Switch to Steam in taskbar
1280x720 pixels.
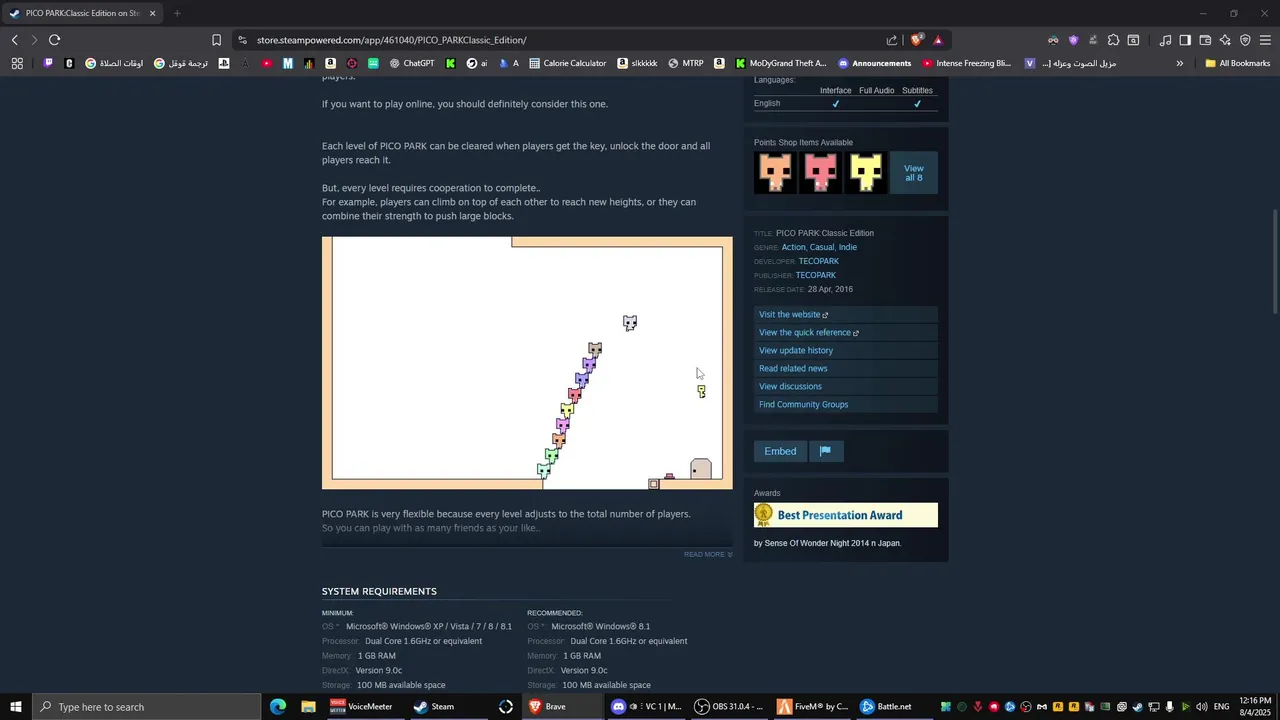pyautogui.click(x=448, y=707)
